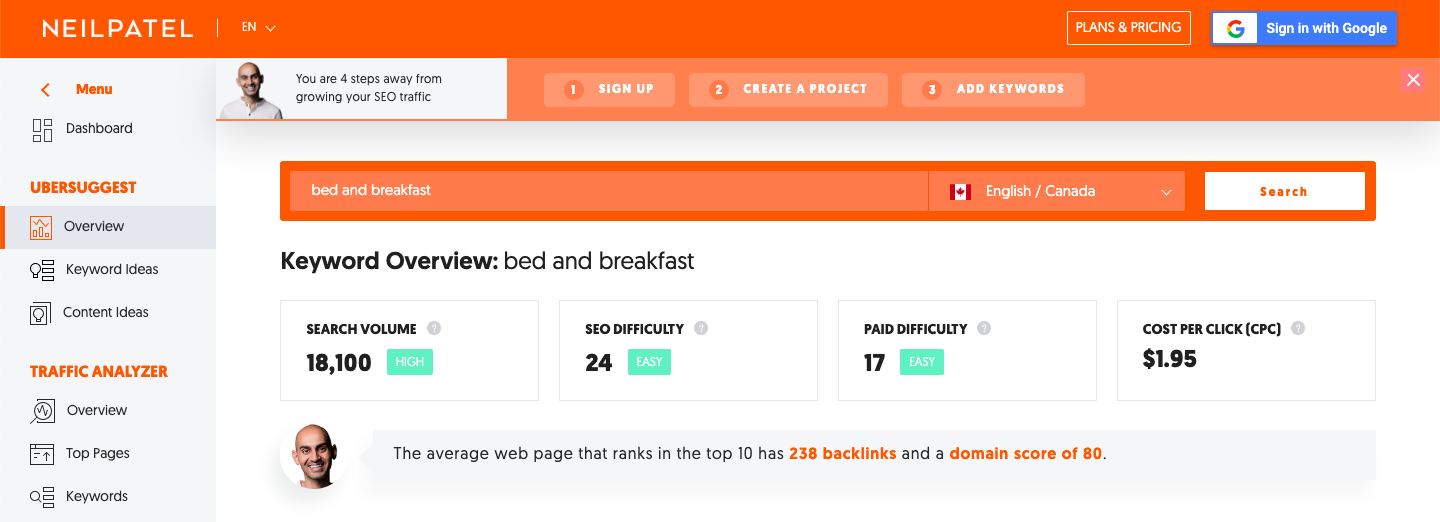Click the Ubersuggest Overview chart icon

click(x=41, y=227)
